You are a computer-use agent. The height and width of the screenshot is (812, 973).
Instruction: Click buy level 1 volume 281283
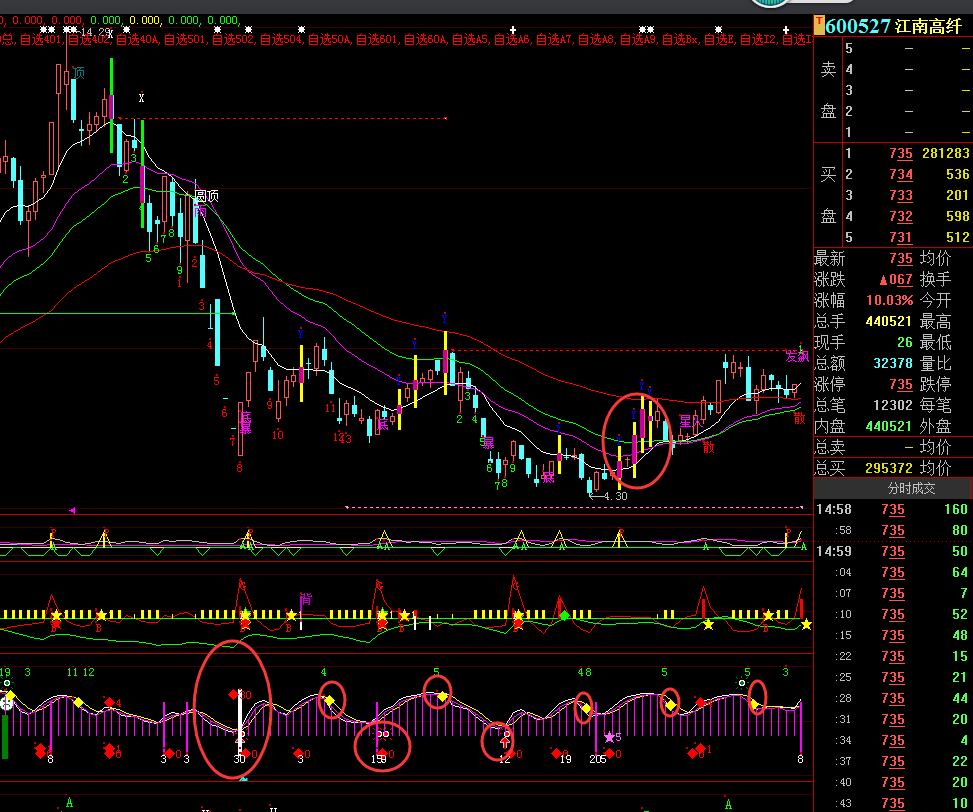(x=946, y=153)
